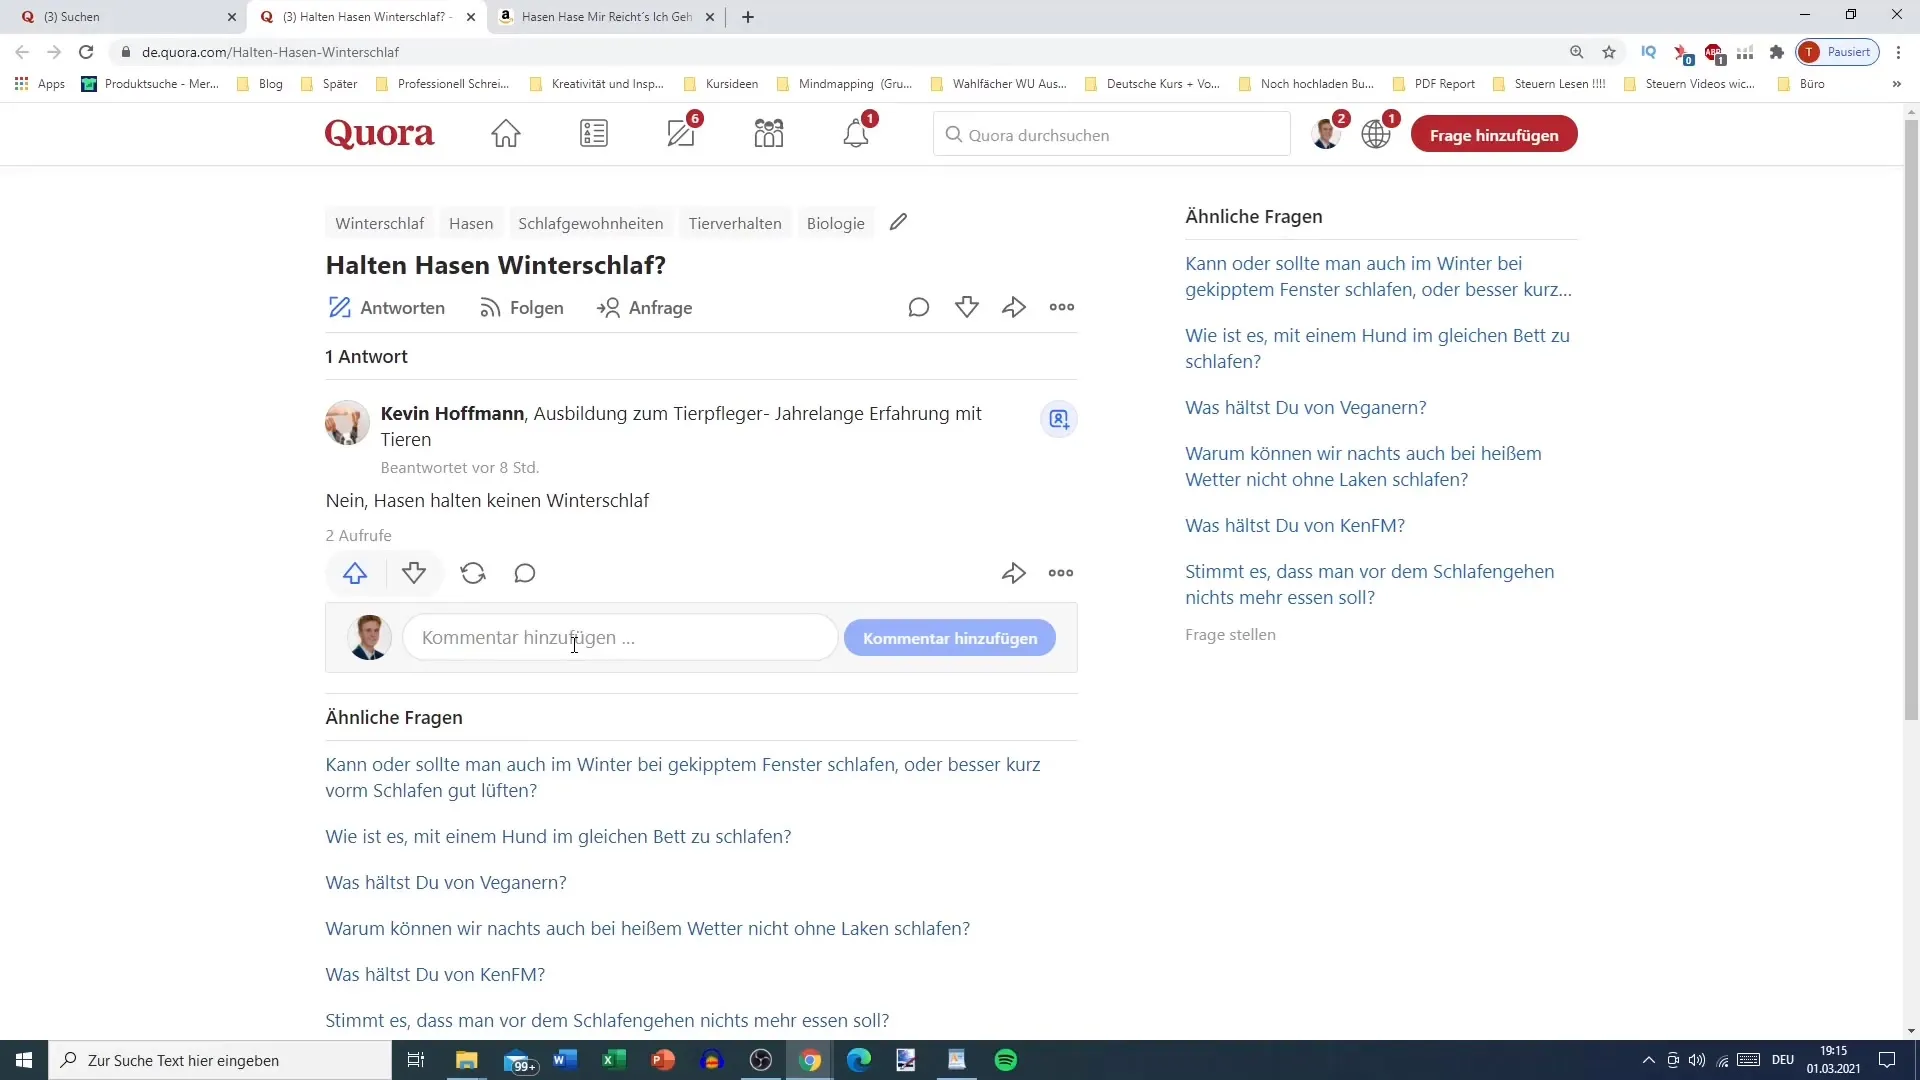Click Frage stellen in the sidebar

tap(1230, 634)
